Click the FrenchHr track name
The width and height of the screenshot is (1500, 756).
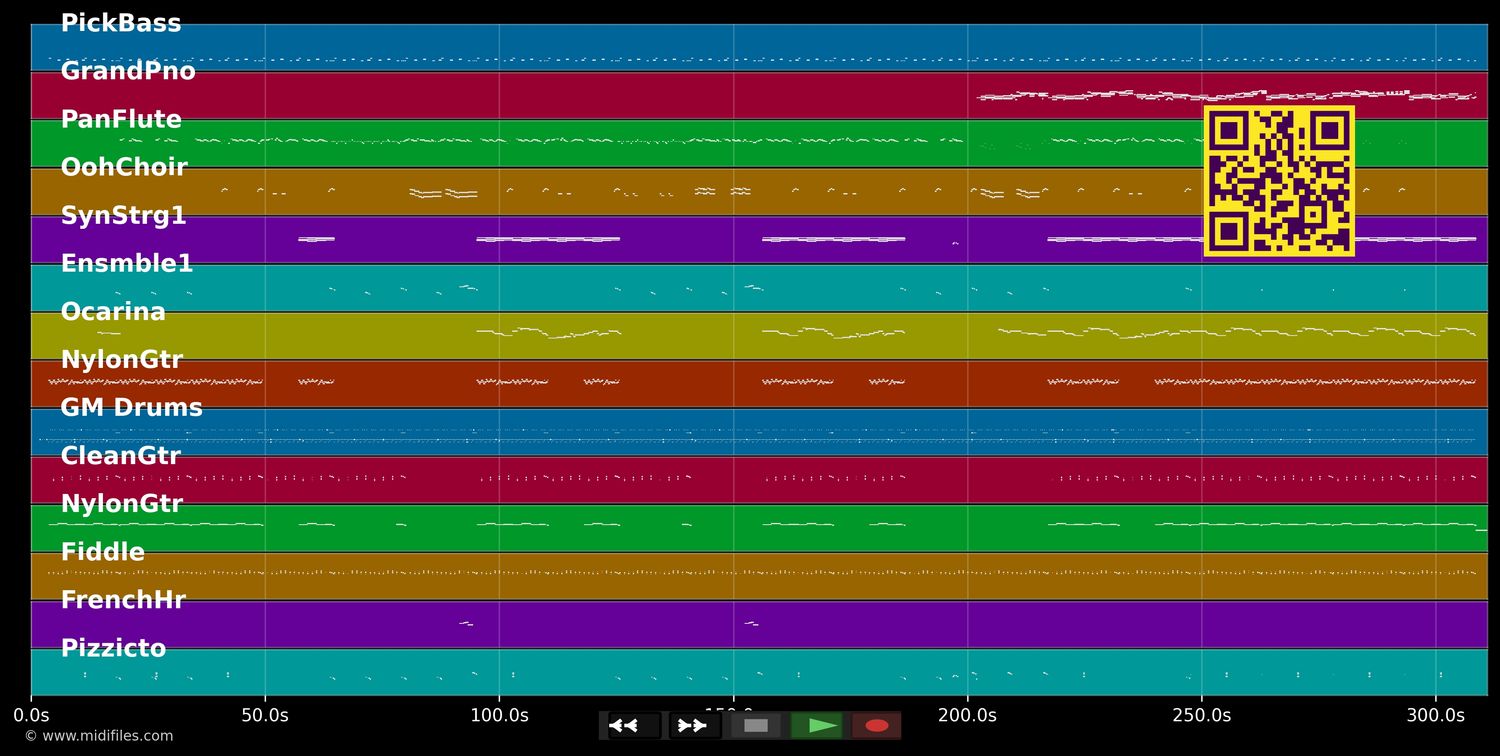click(x=123, y=600)
